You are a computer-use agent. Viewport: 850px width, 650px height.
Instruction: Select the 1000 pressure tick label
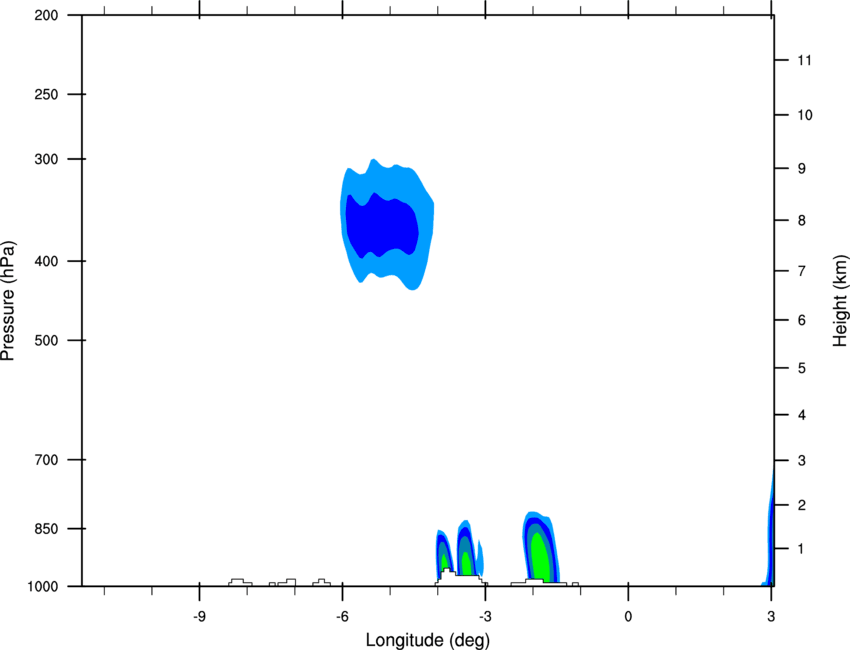(x=42, y=587)
